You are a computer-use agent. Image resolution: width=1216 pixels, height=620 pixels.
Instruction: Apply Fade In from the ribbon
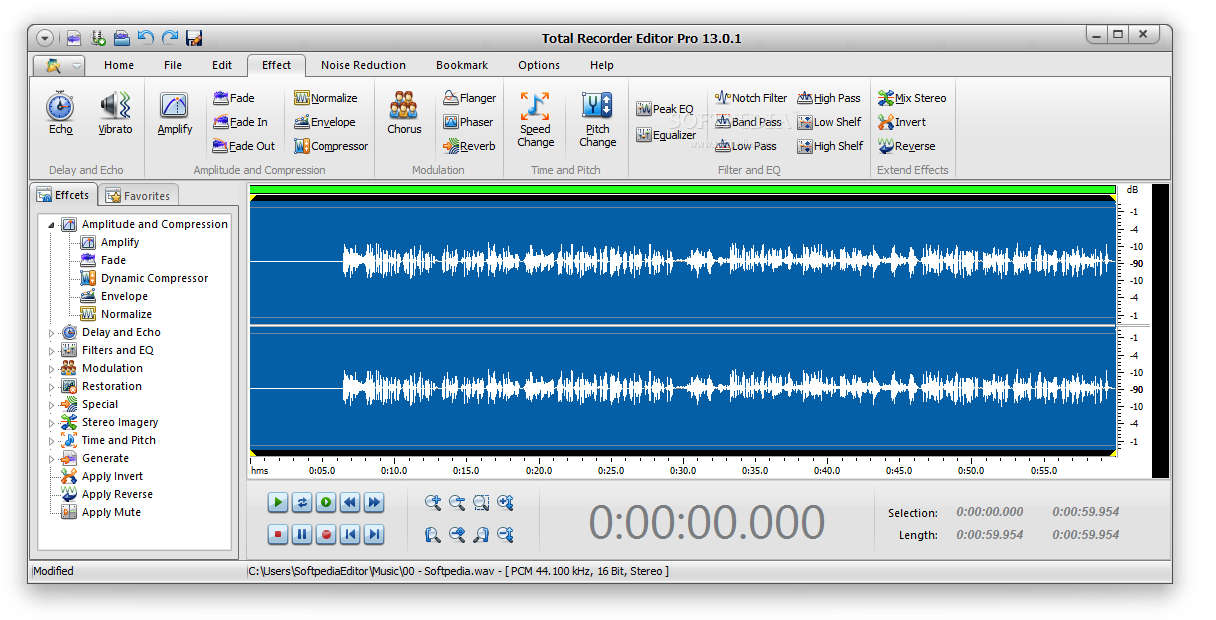[x=240, y=122]
